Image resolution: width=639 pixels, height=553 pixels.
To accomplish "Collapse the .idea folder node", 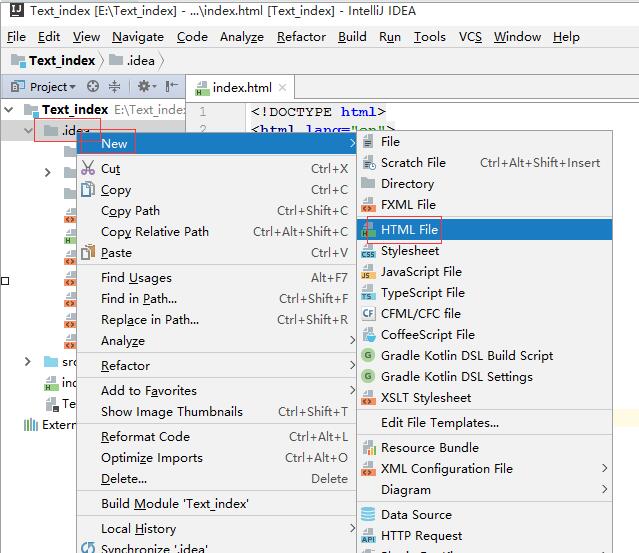I will click(28, 130).
